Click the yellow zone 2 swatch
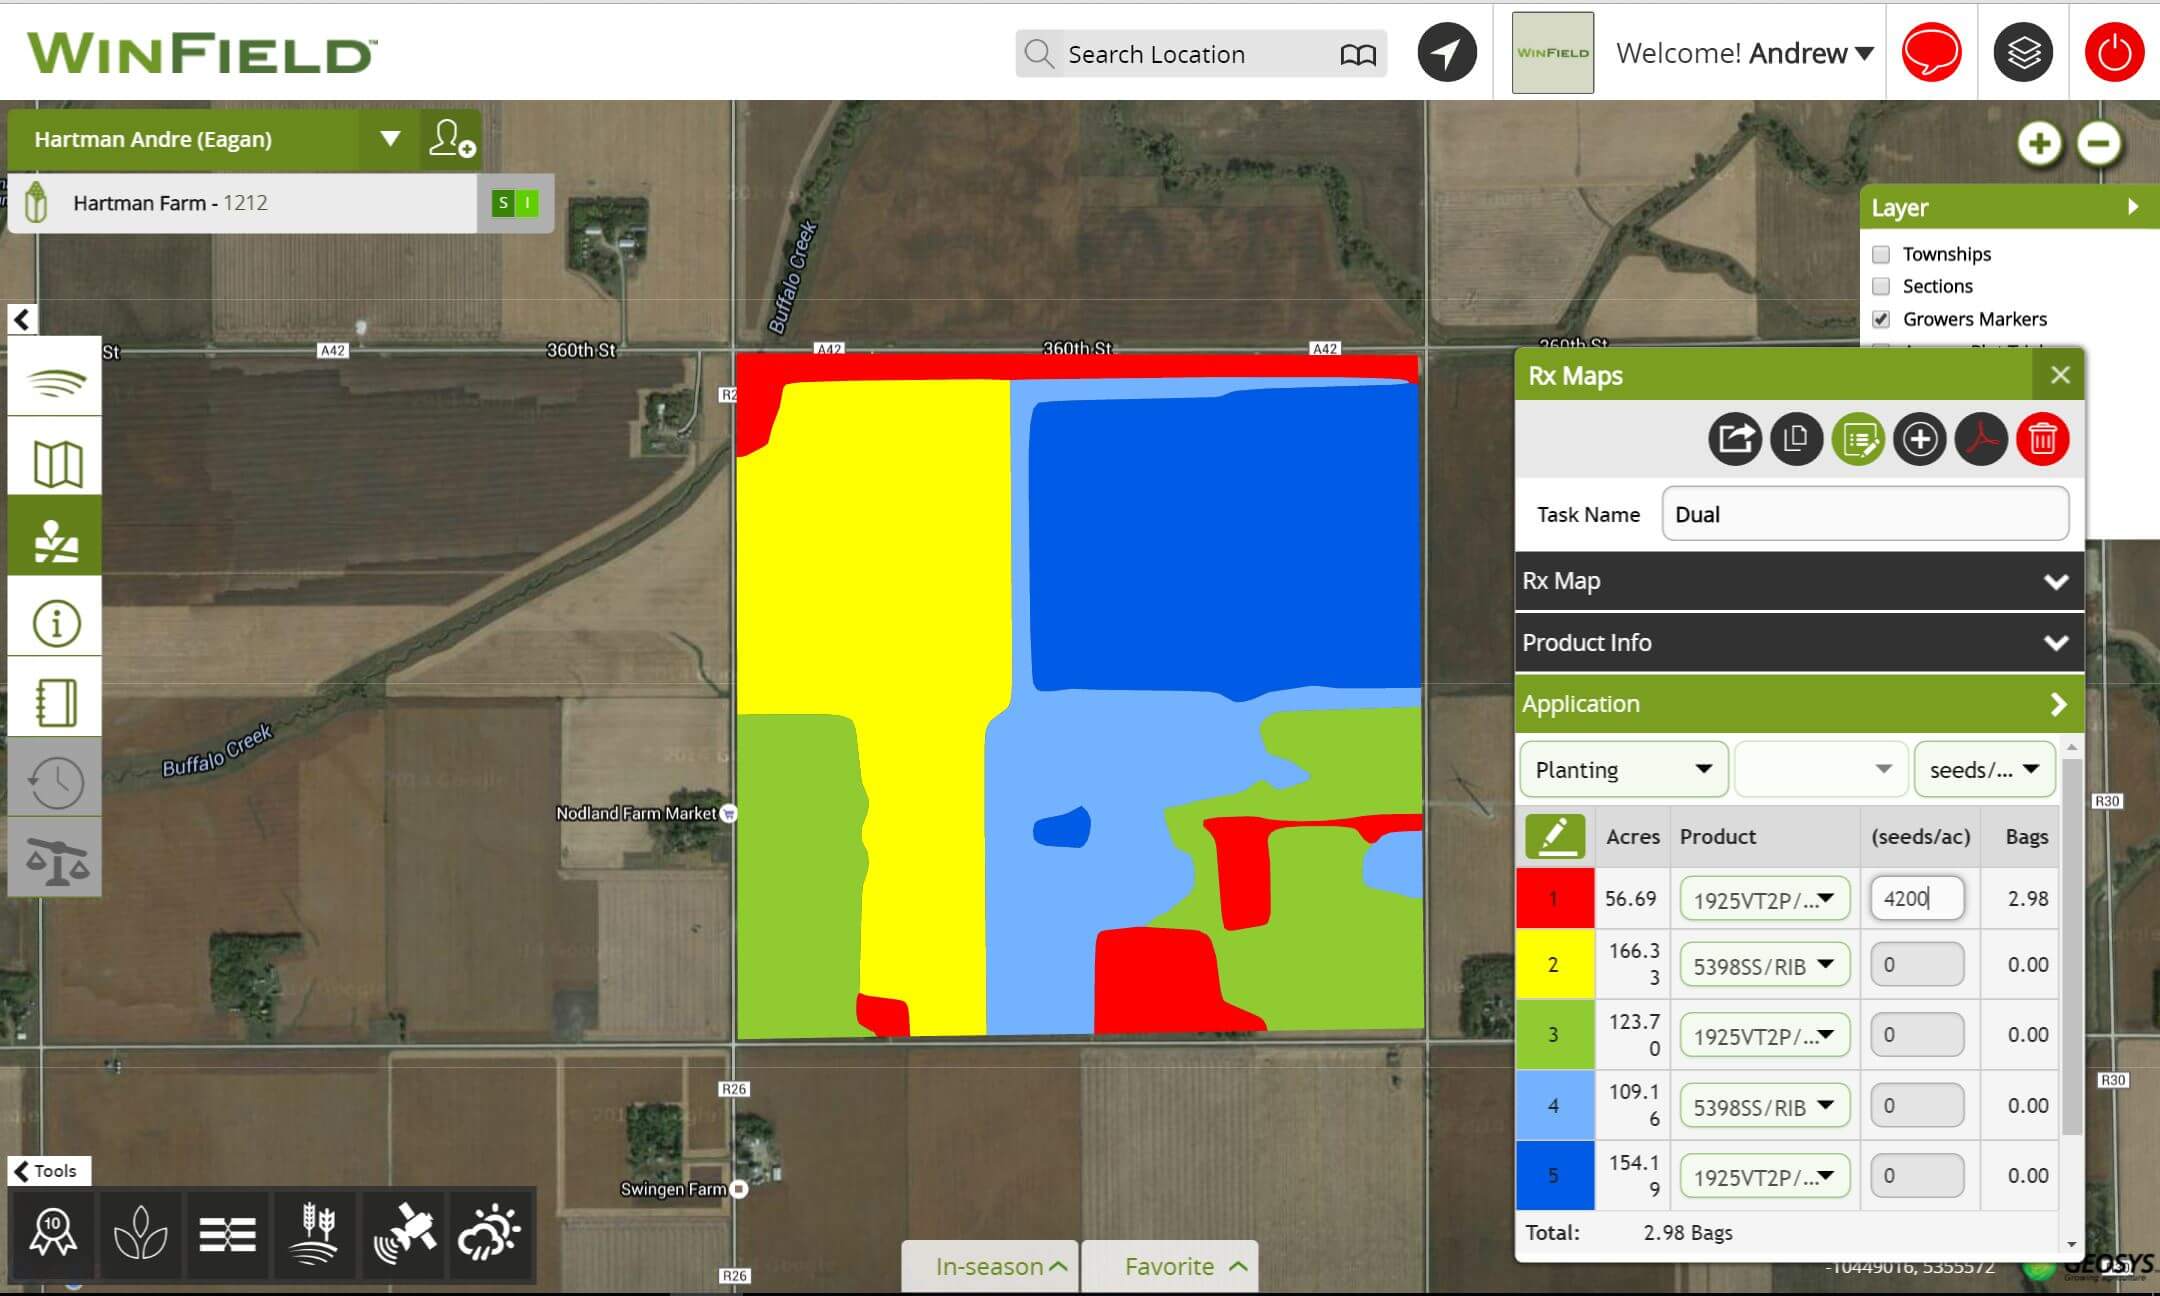Image resolution: width=2160 pixels, height=1296 pixels. click(x=1554, y=965)
